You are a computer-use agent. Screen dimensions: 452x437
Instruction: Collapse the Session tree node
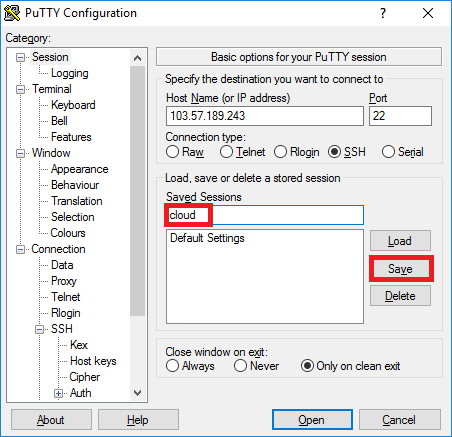point(20,57)
